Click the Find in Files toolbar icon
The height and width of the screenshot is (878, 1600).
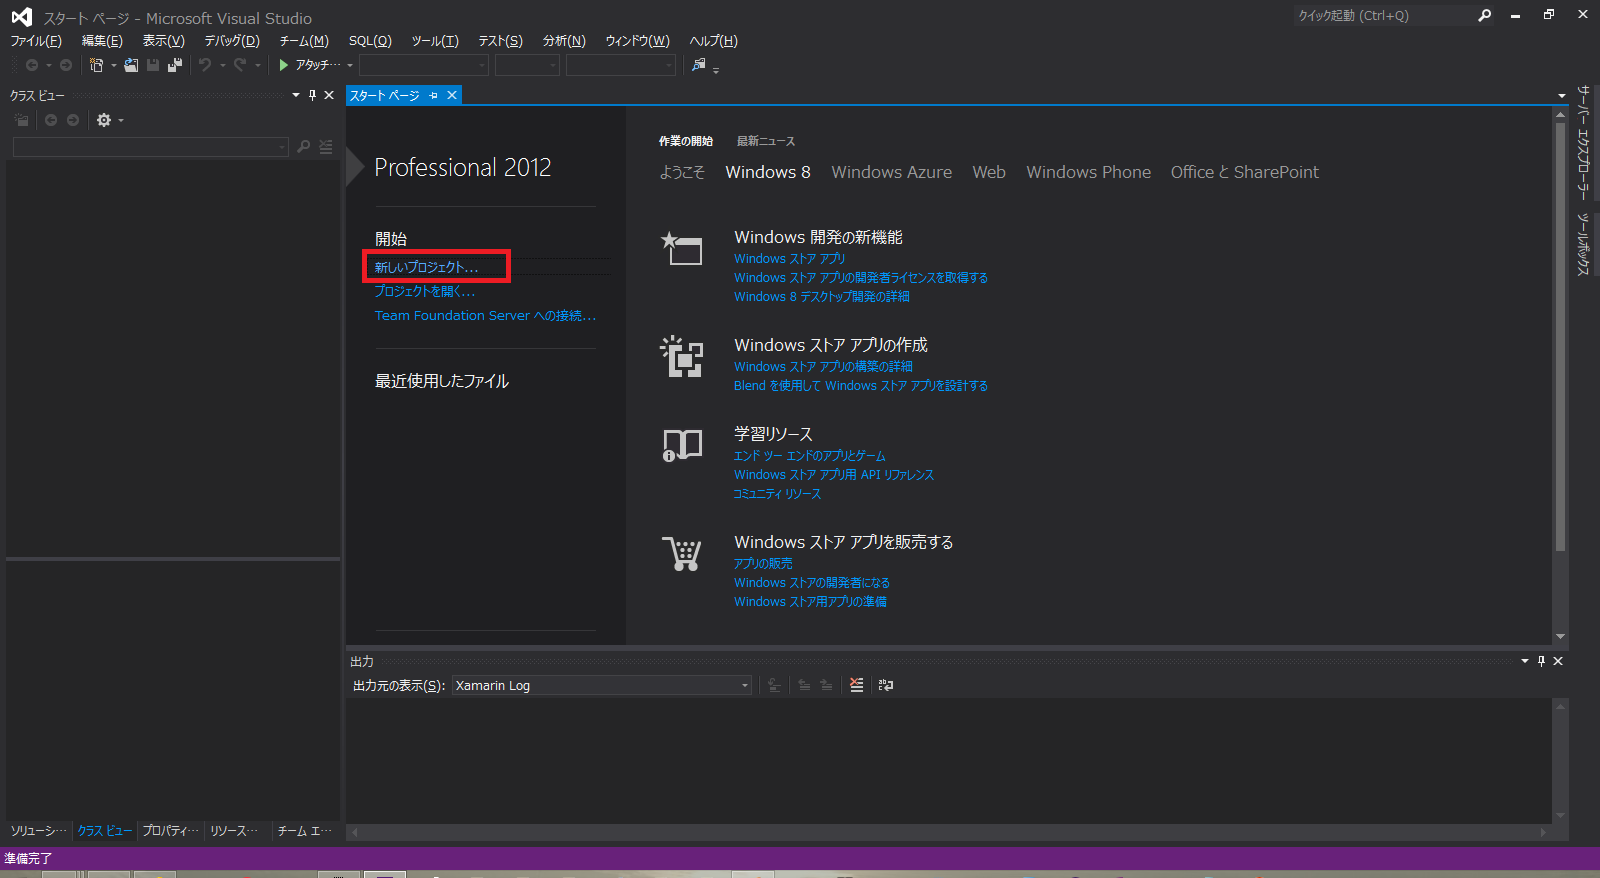click(698, 65)
